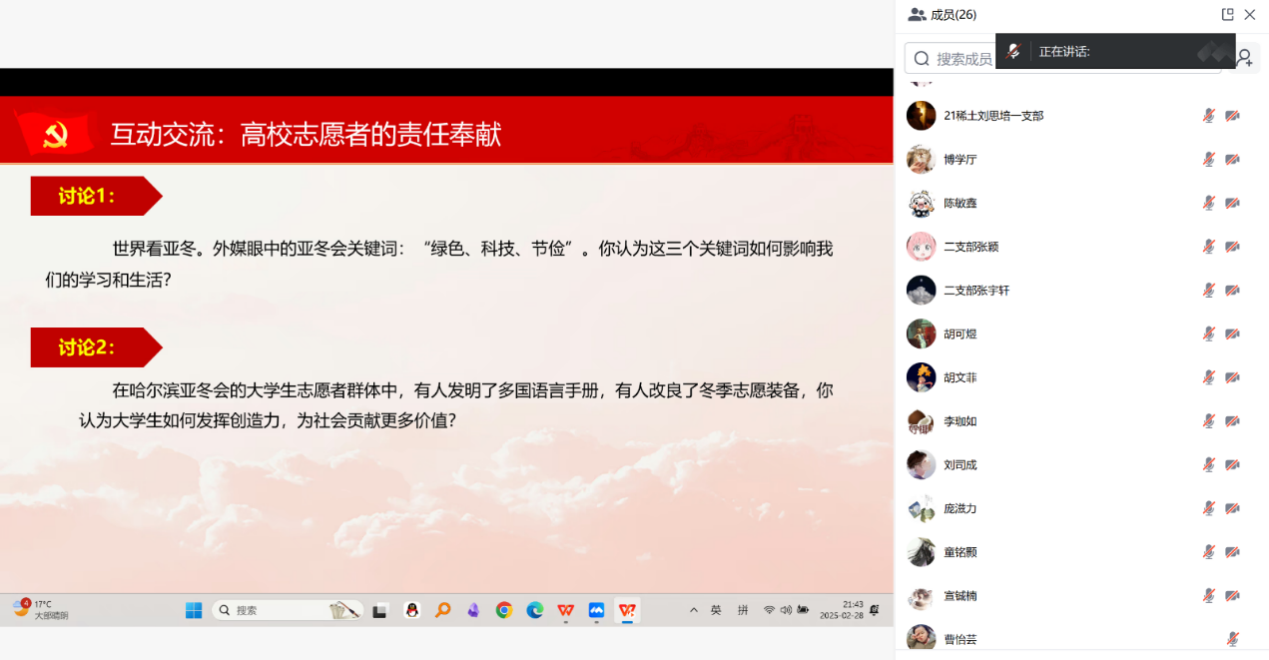The width and height of the screenshot is (1269, 660).
Task: Toggle microphone for member 博学厅
Action: pos(1208,159)
